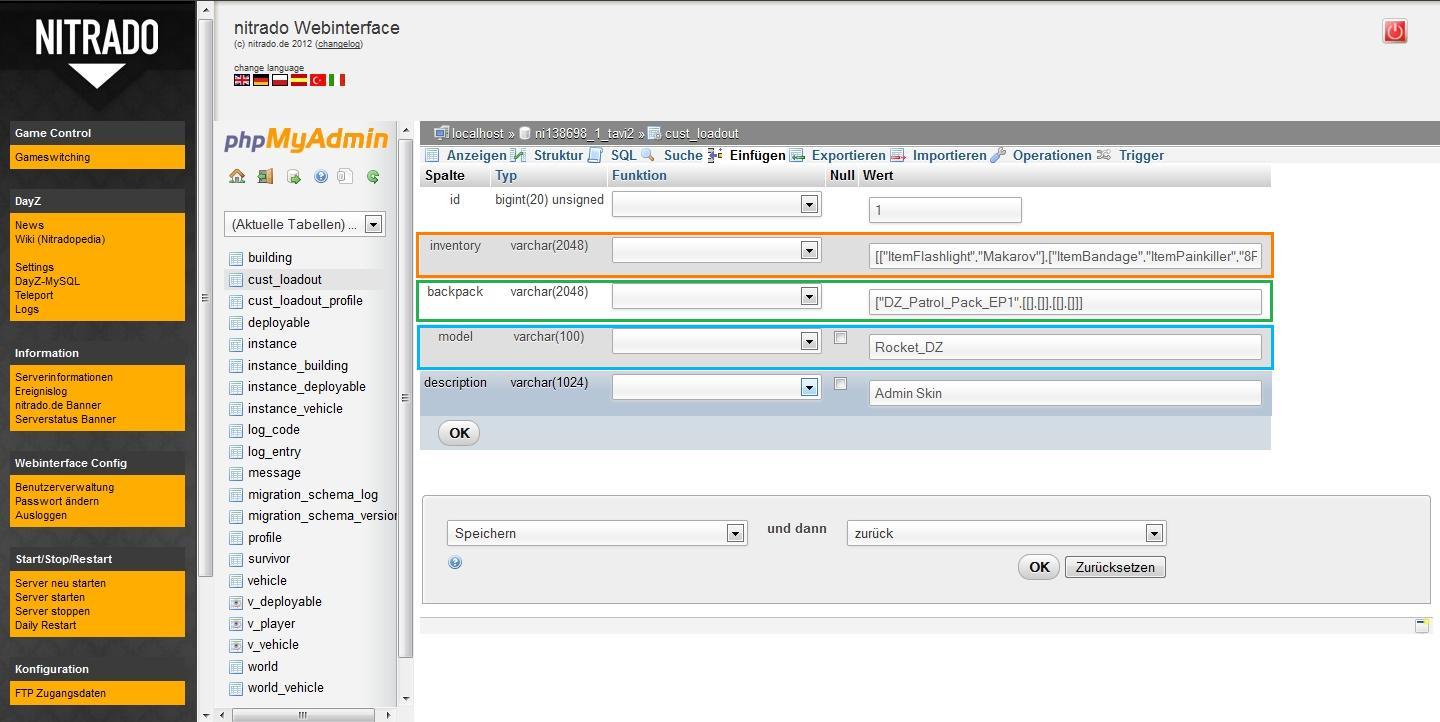This screenshot has width=1440, height=722.
Task: Click the Zurücksetzen button
Action: tap(1115, 567)
